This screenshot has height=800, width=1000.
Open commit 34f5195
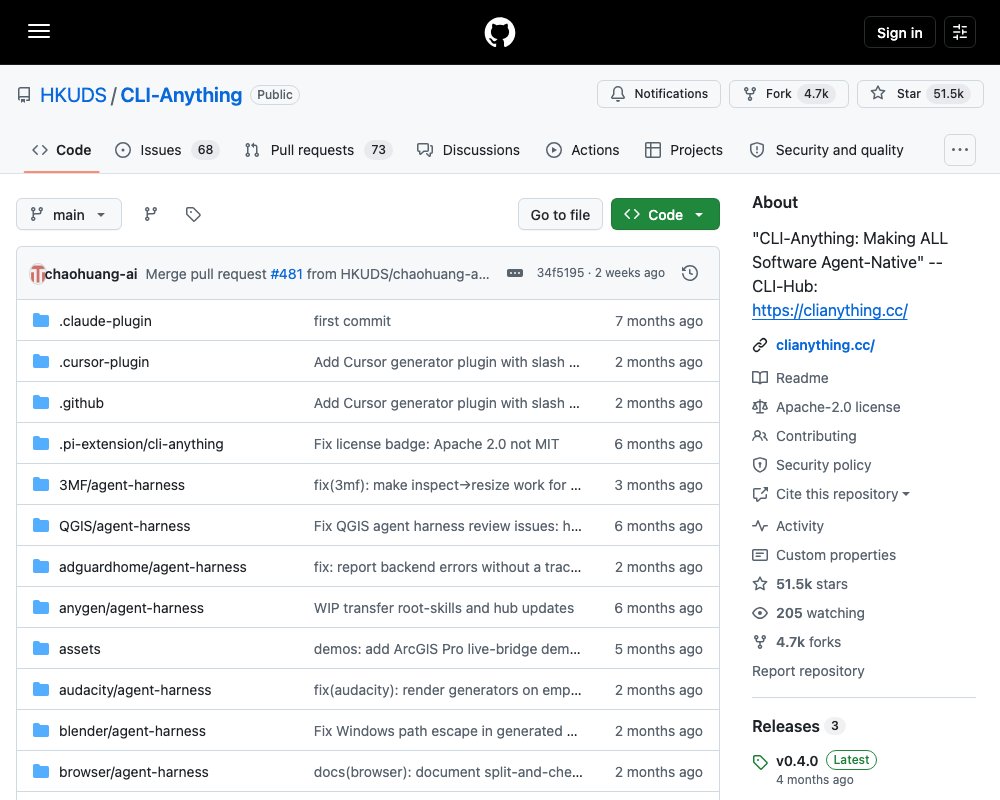click(x=560, y=272)
